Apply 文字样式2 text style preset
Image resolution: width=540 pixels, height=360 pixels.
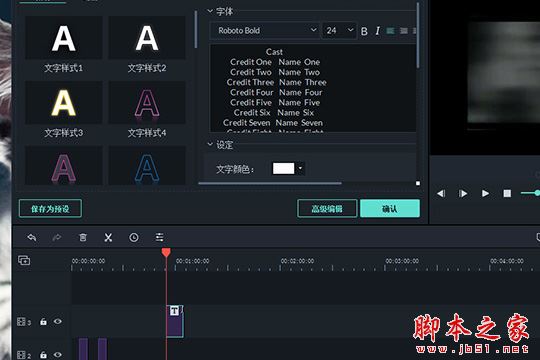147,38
